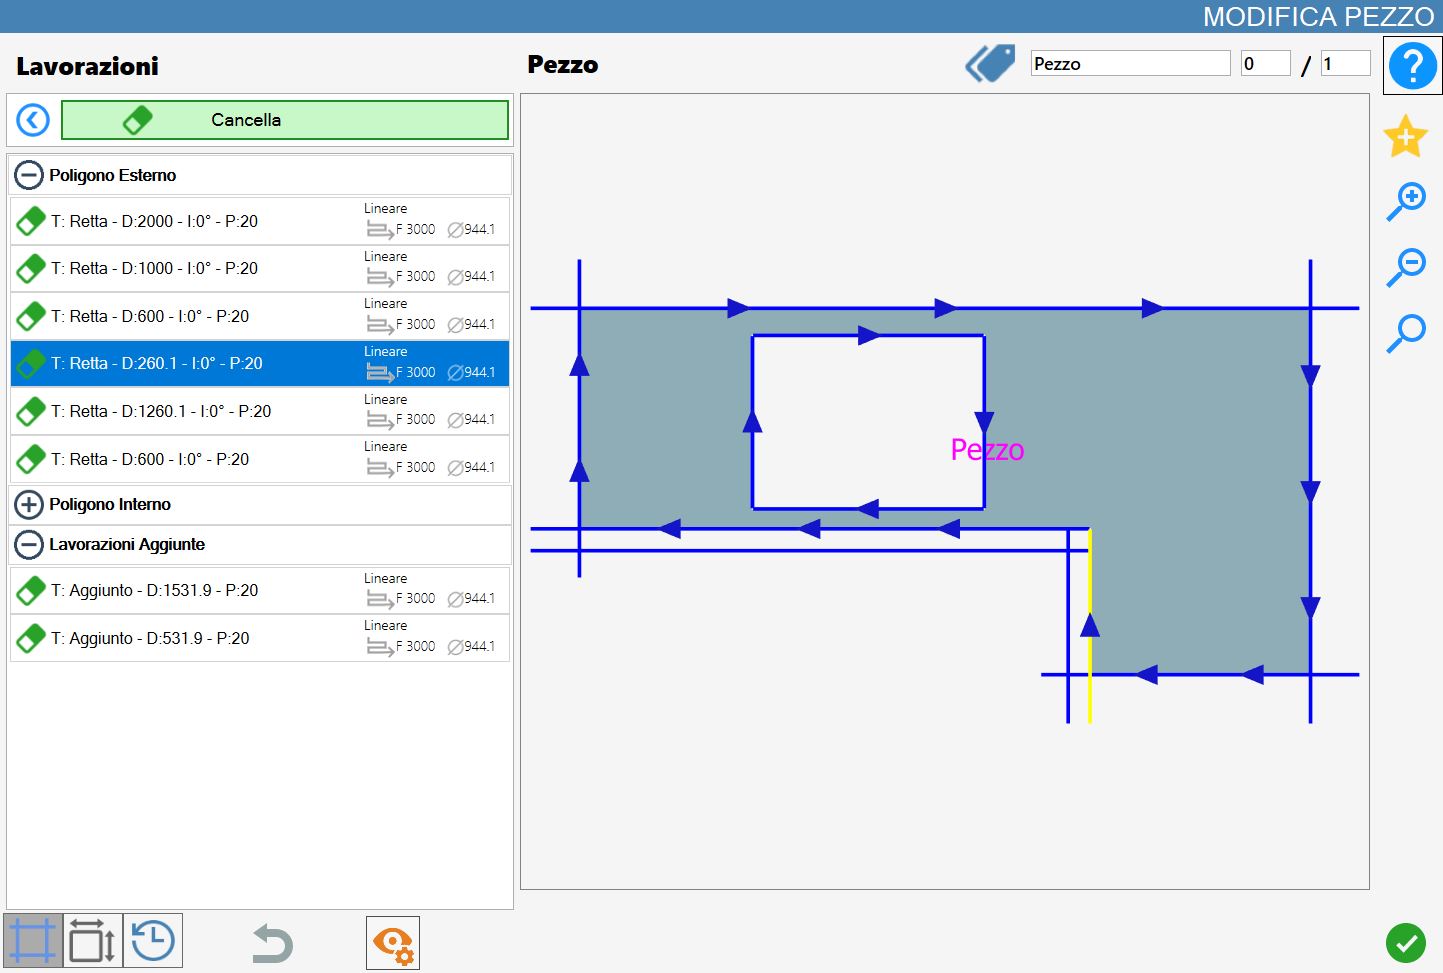Click the Cancella button

click(x=285, y=120)
